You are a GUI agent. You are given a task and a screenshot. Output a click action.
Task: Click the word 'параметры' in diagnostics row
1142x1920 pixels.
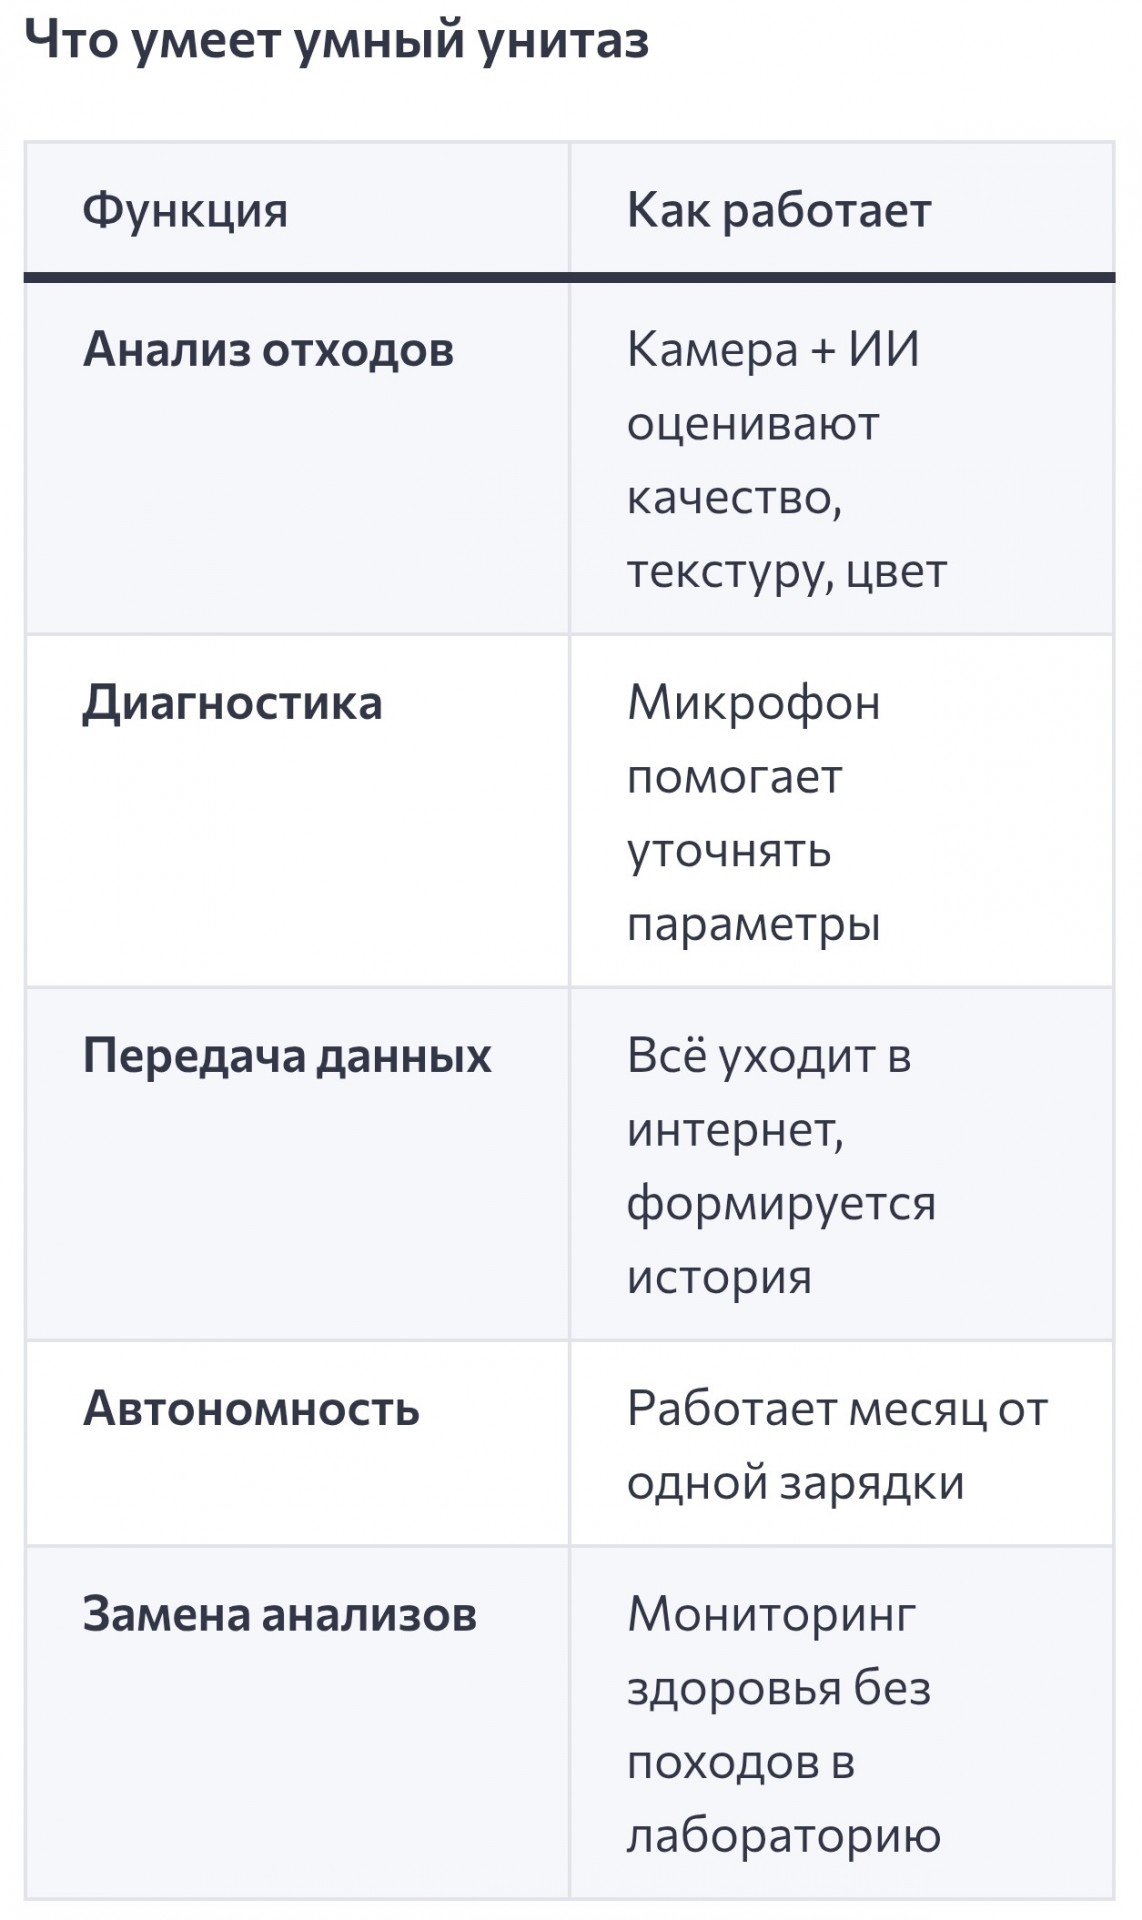point(754,925)
